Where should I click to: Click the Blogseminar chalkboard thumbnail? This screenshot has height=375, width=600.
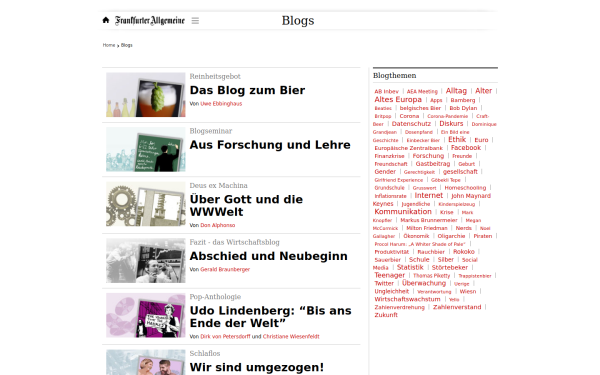[146, 150]
